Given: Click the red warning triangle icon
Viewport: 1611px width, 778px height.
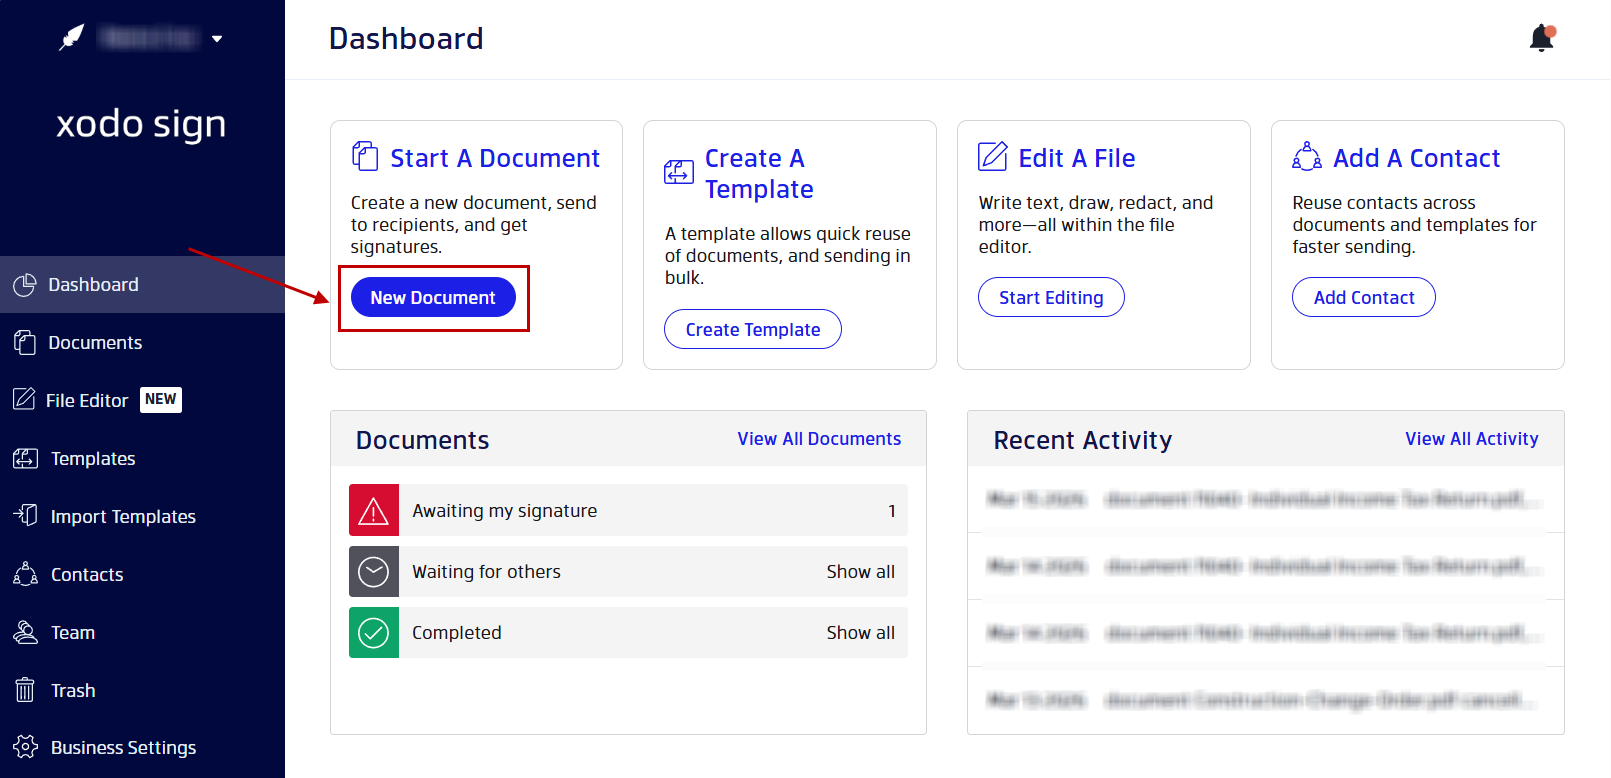Looking at the screenshot, I should pyautogui.click(x=374, y=510).
